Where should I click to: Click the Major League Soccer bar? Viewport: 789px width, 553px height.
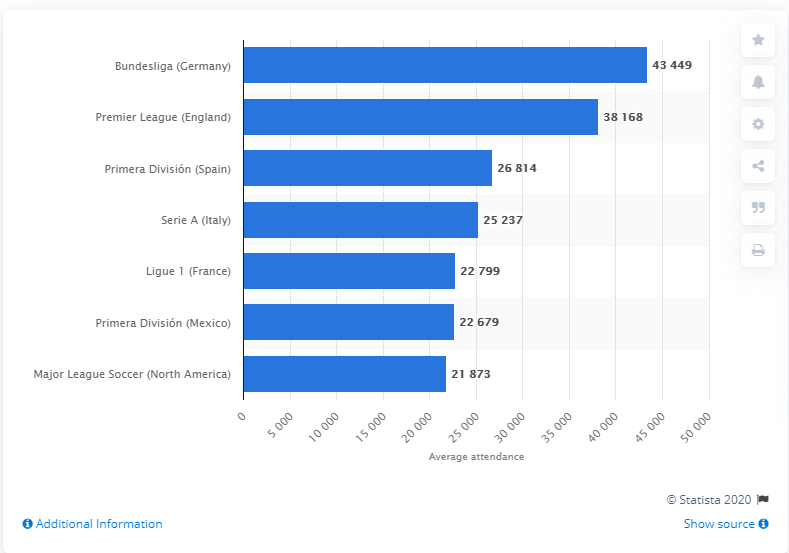[x=345, y=374]
